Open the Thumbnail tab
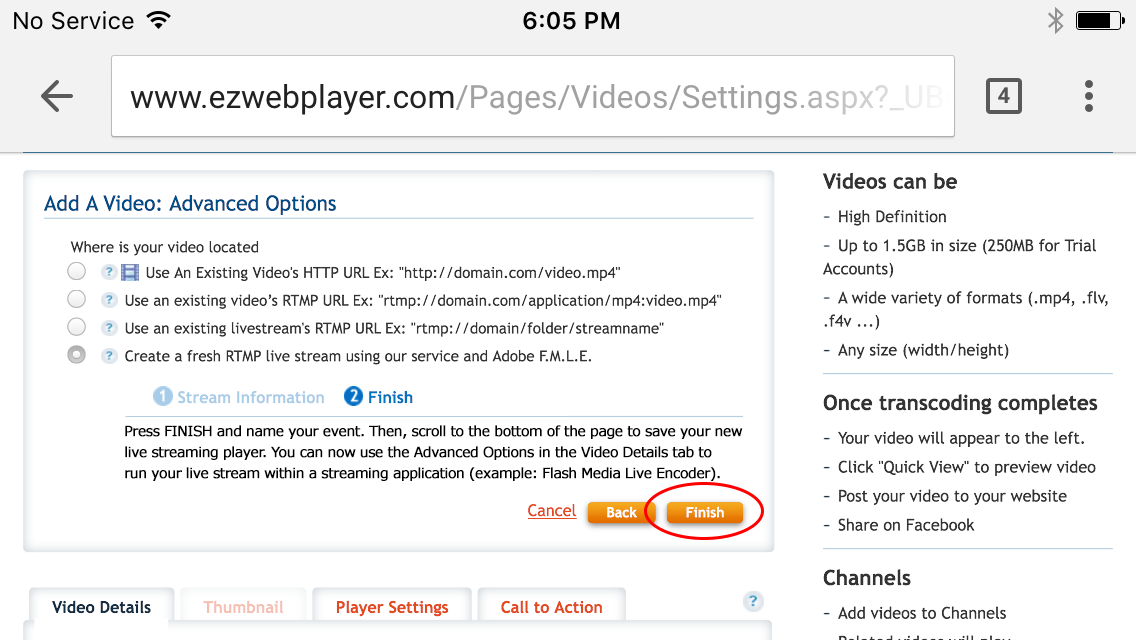 coord(243,607)
